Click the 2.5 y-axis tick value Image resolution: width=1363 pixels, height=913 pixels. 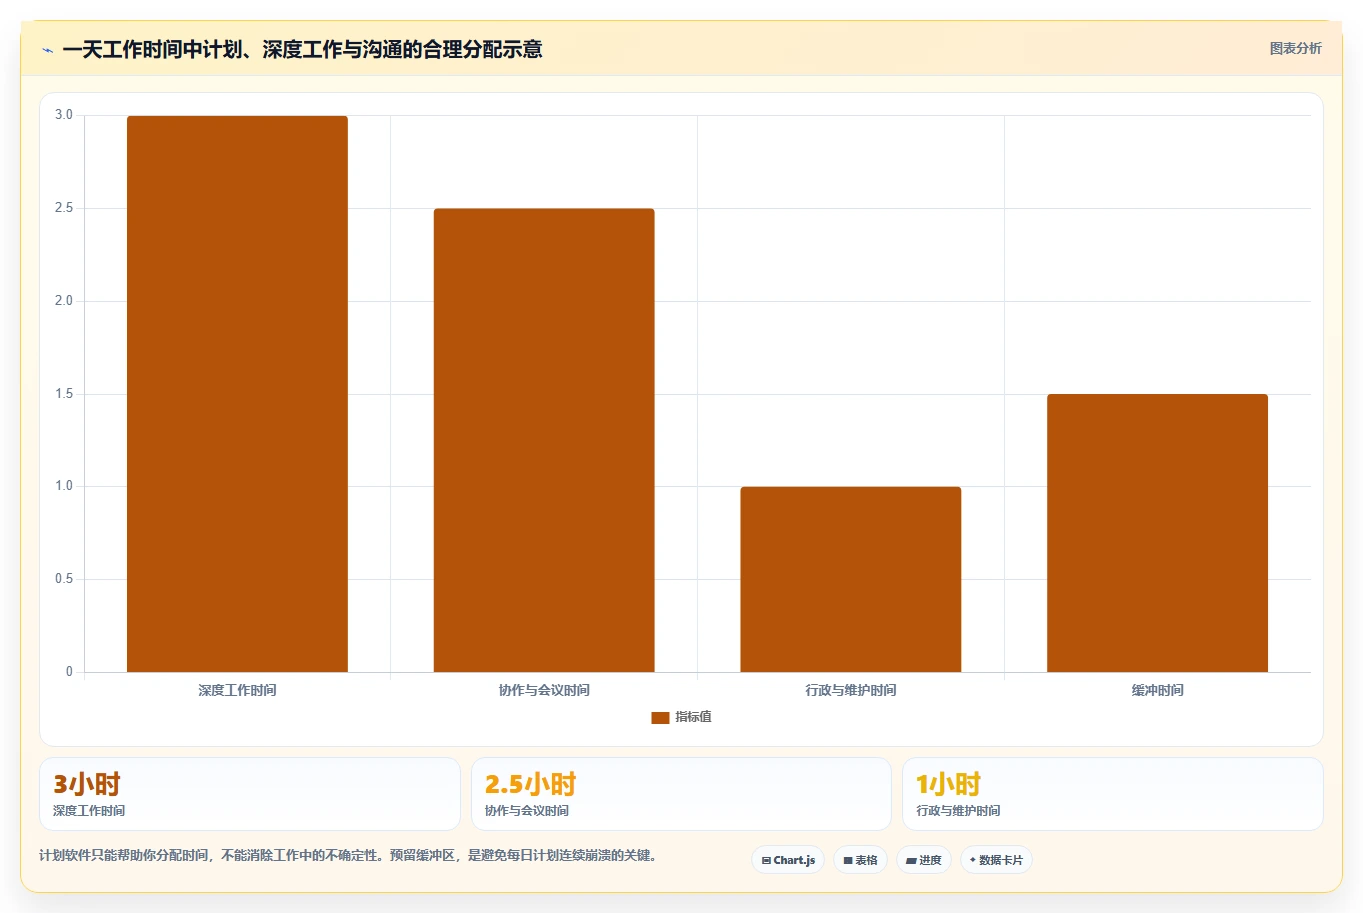tap(64, 208)
